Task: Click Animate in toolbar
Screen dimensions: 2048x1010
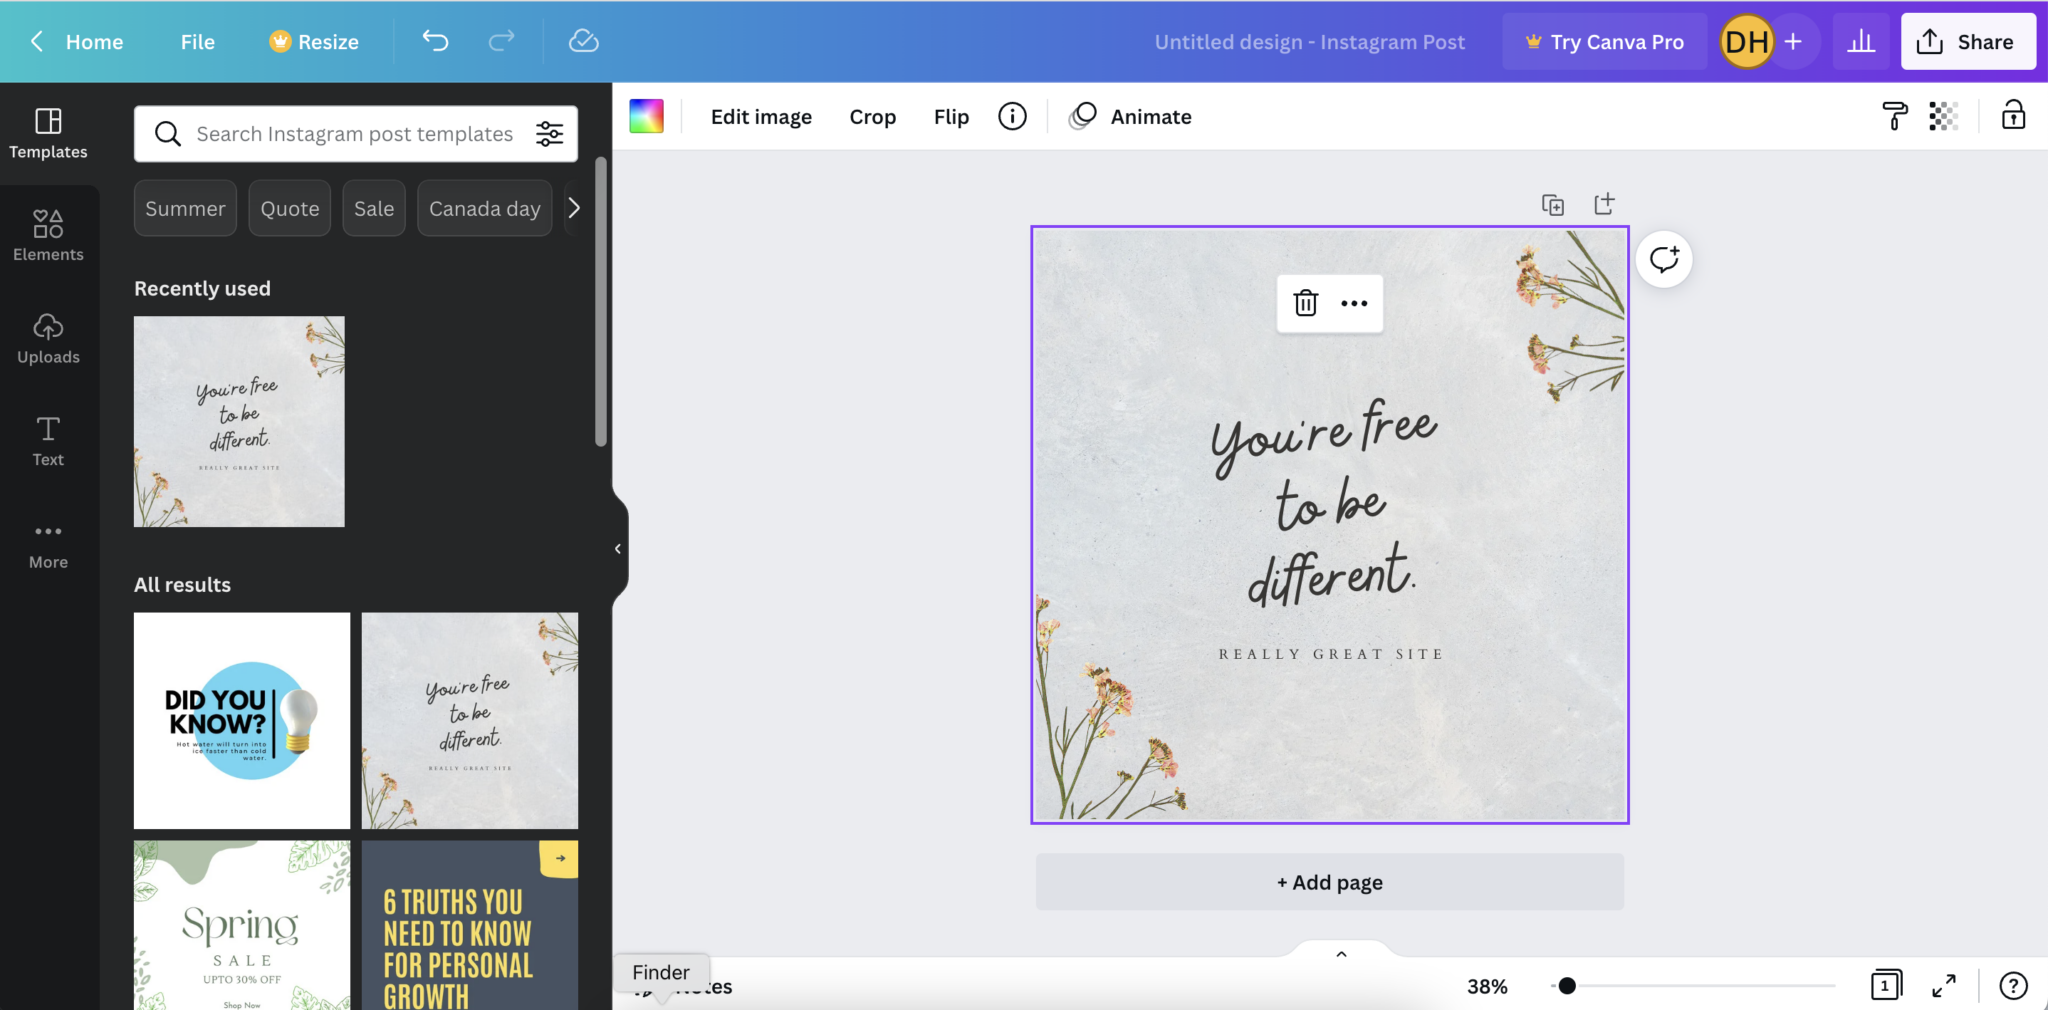Action: [1131, 117]
